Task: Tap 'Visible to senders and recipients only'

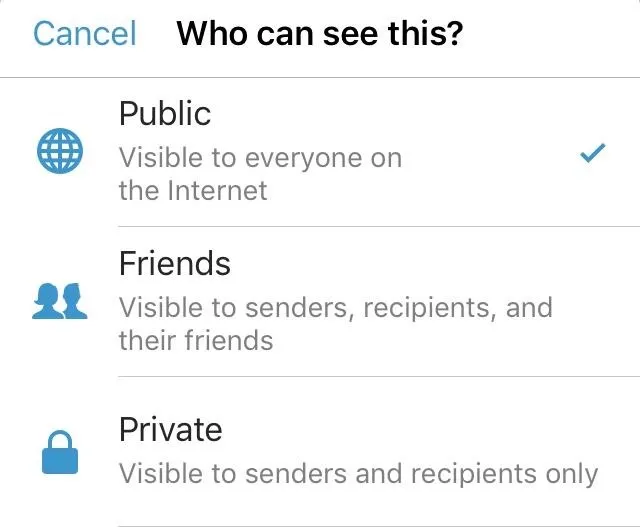Action: 358,474
